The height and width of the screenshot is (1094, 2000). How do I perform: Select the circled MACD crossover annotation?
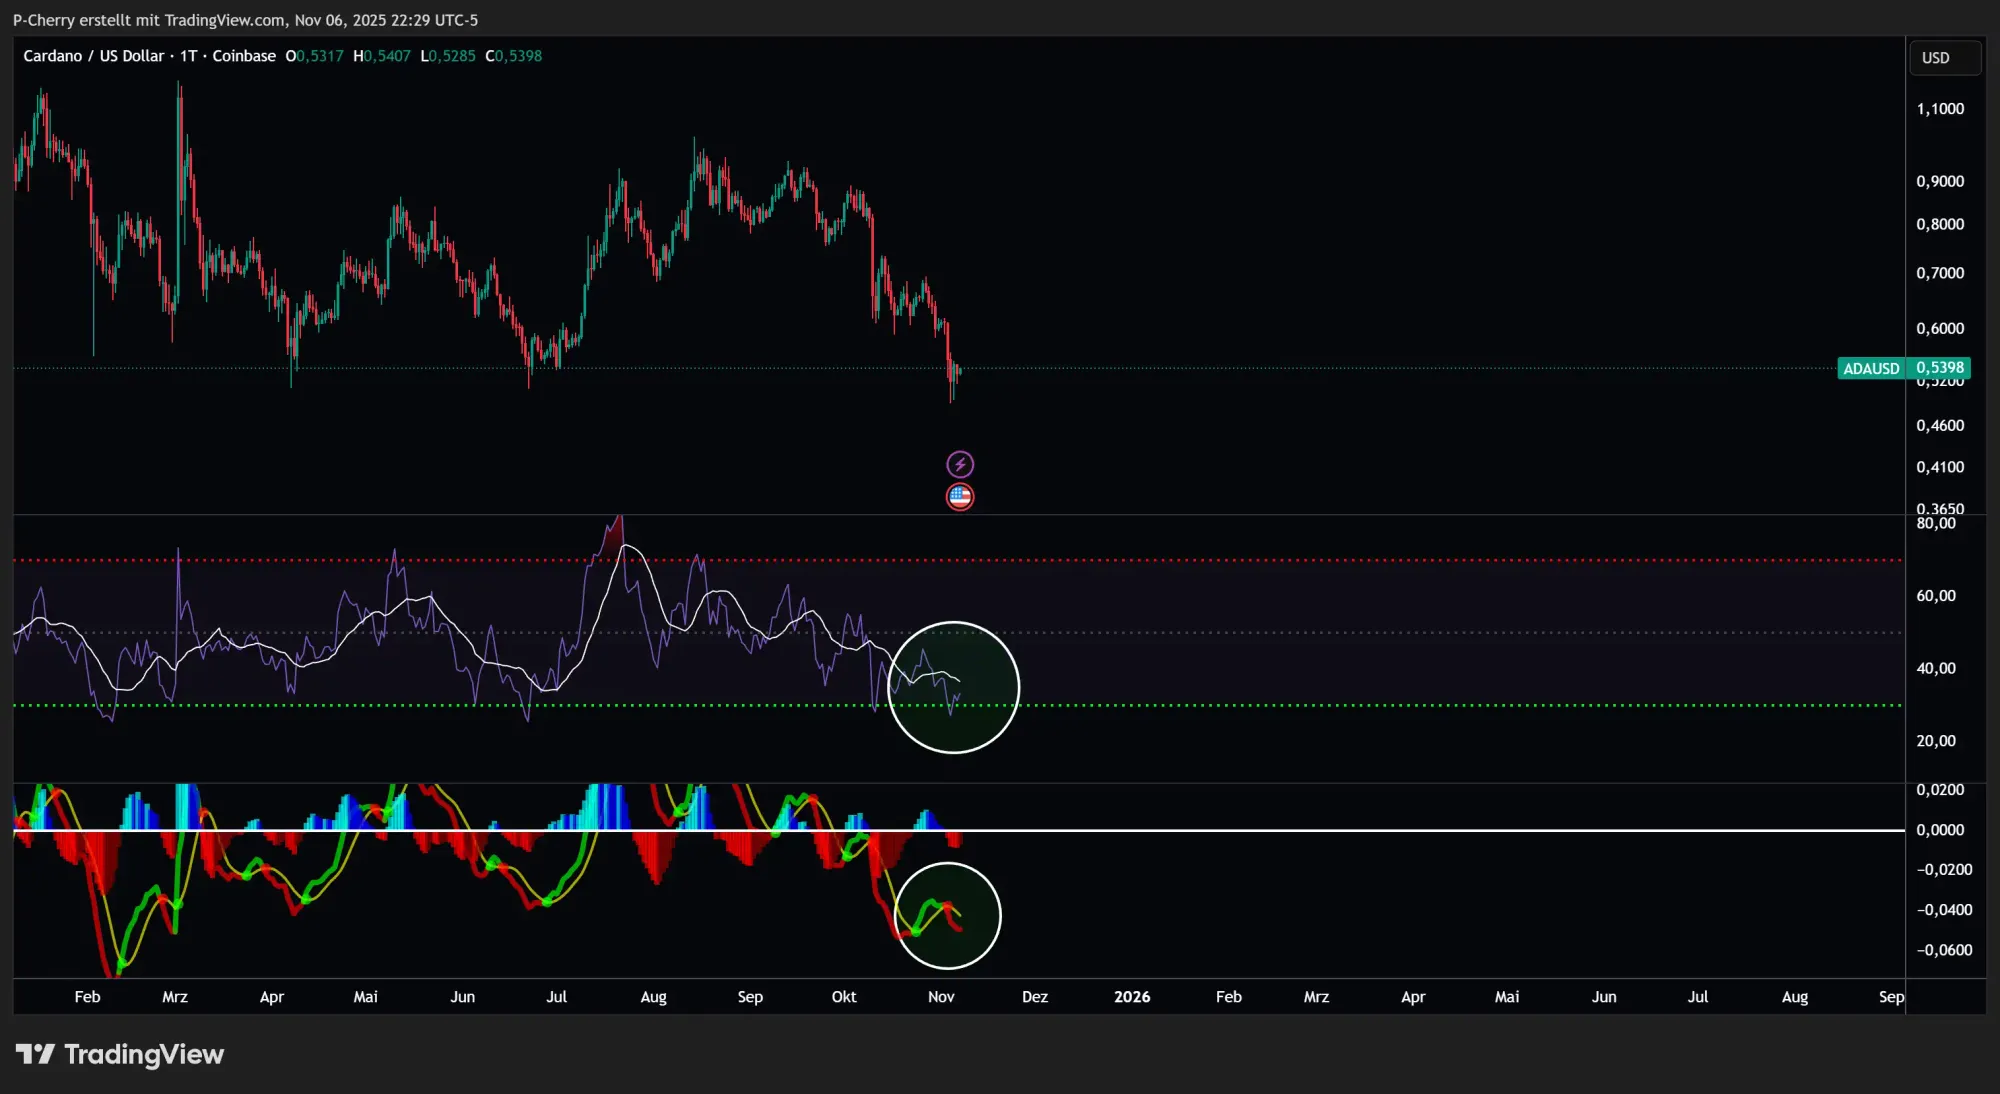[948, 914]
